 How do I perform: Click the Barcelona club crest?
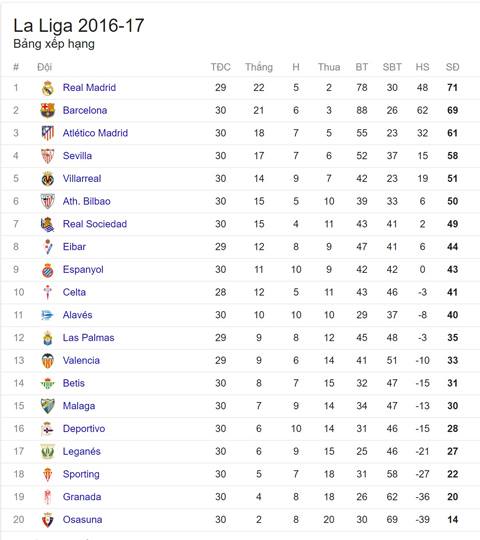(x=48, y=111)
